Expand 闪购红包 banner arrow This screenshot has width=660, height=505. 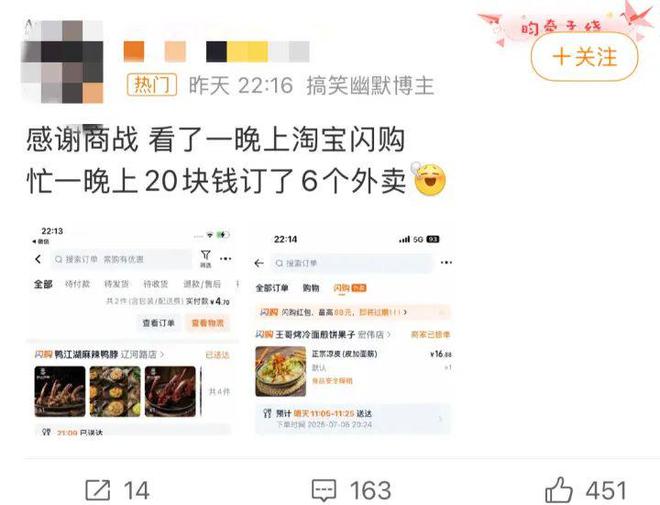(x=405, y=312)
